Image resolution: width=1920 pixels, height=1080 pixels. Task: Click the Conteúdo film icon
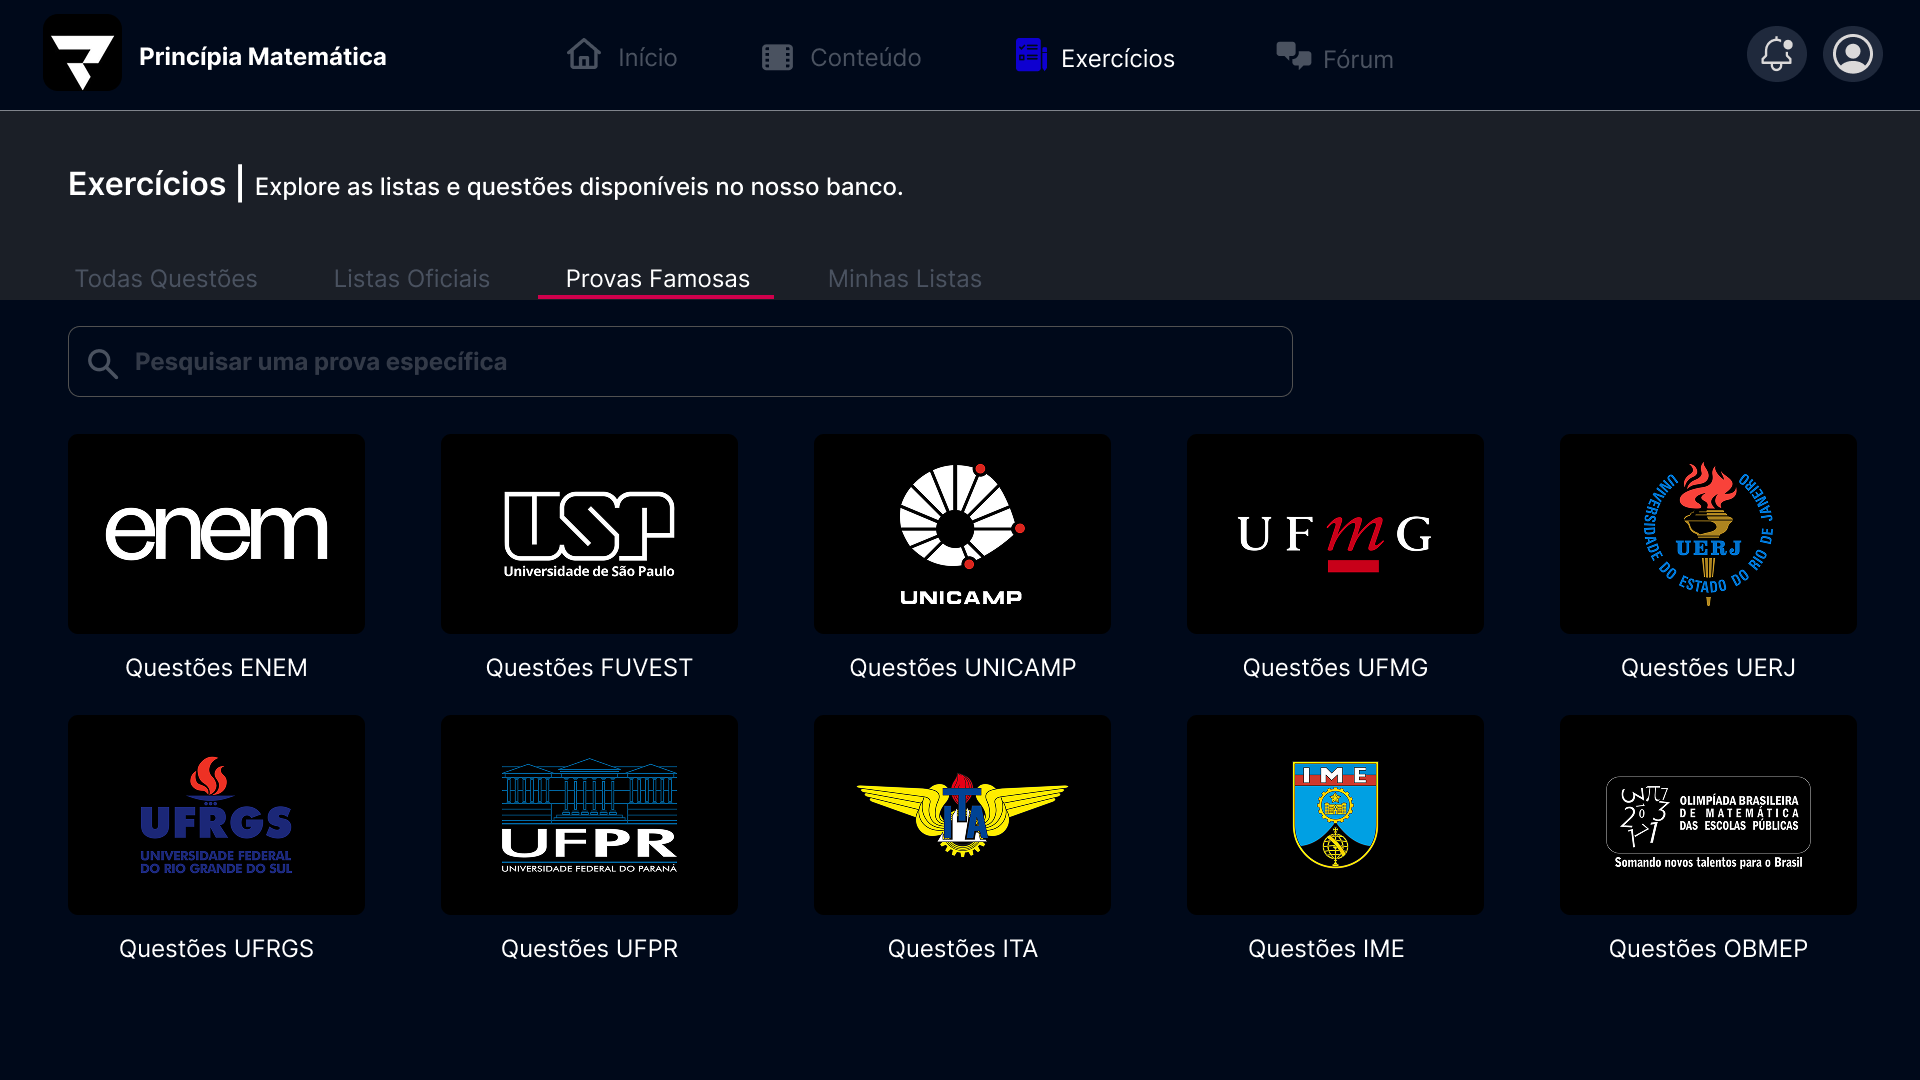pyautogui.click(x=777, y=57)
